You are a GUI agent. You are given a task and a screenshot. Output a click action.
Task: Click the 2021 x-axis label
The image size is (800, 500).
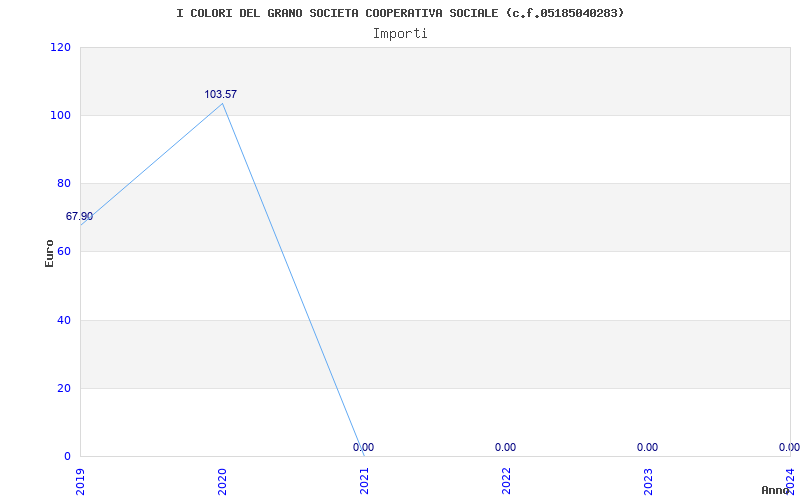(x=364, y=482)
